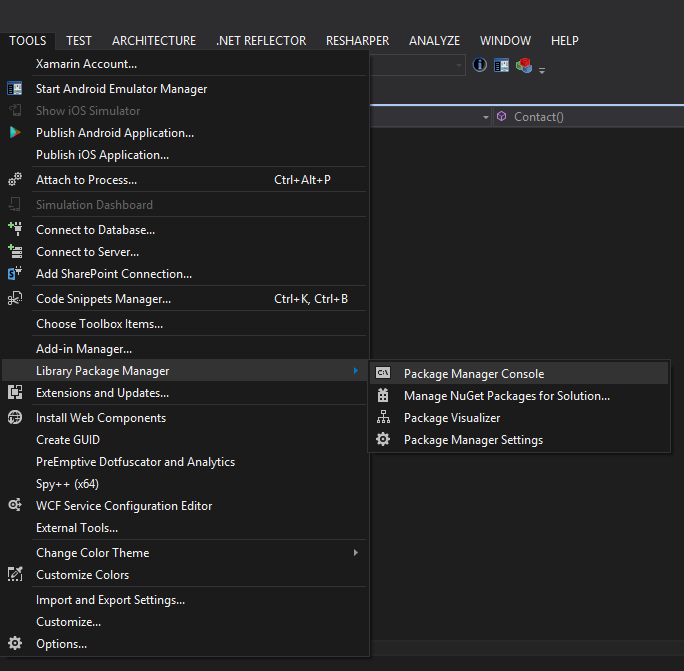The width and height of the screenshot is (684, 671).
Task: Open the ANALYZE menu
Action: point(434,41)
